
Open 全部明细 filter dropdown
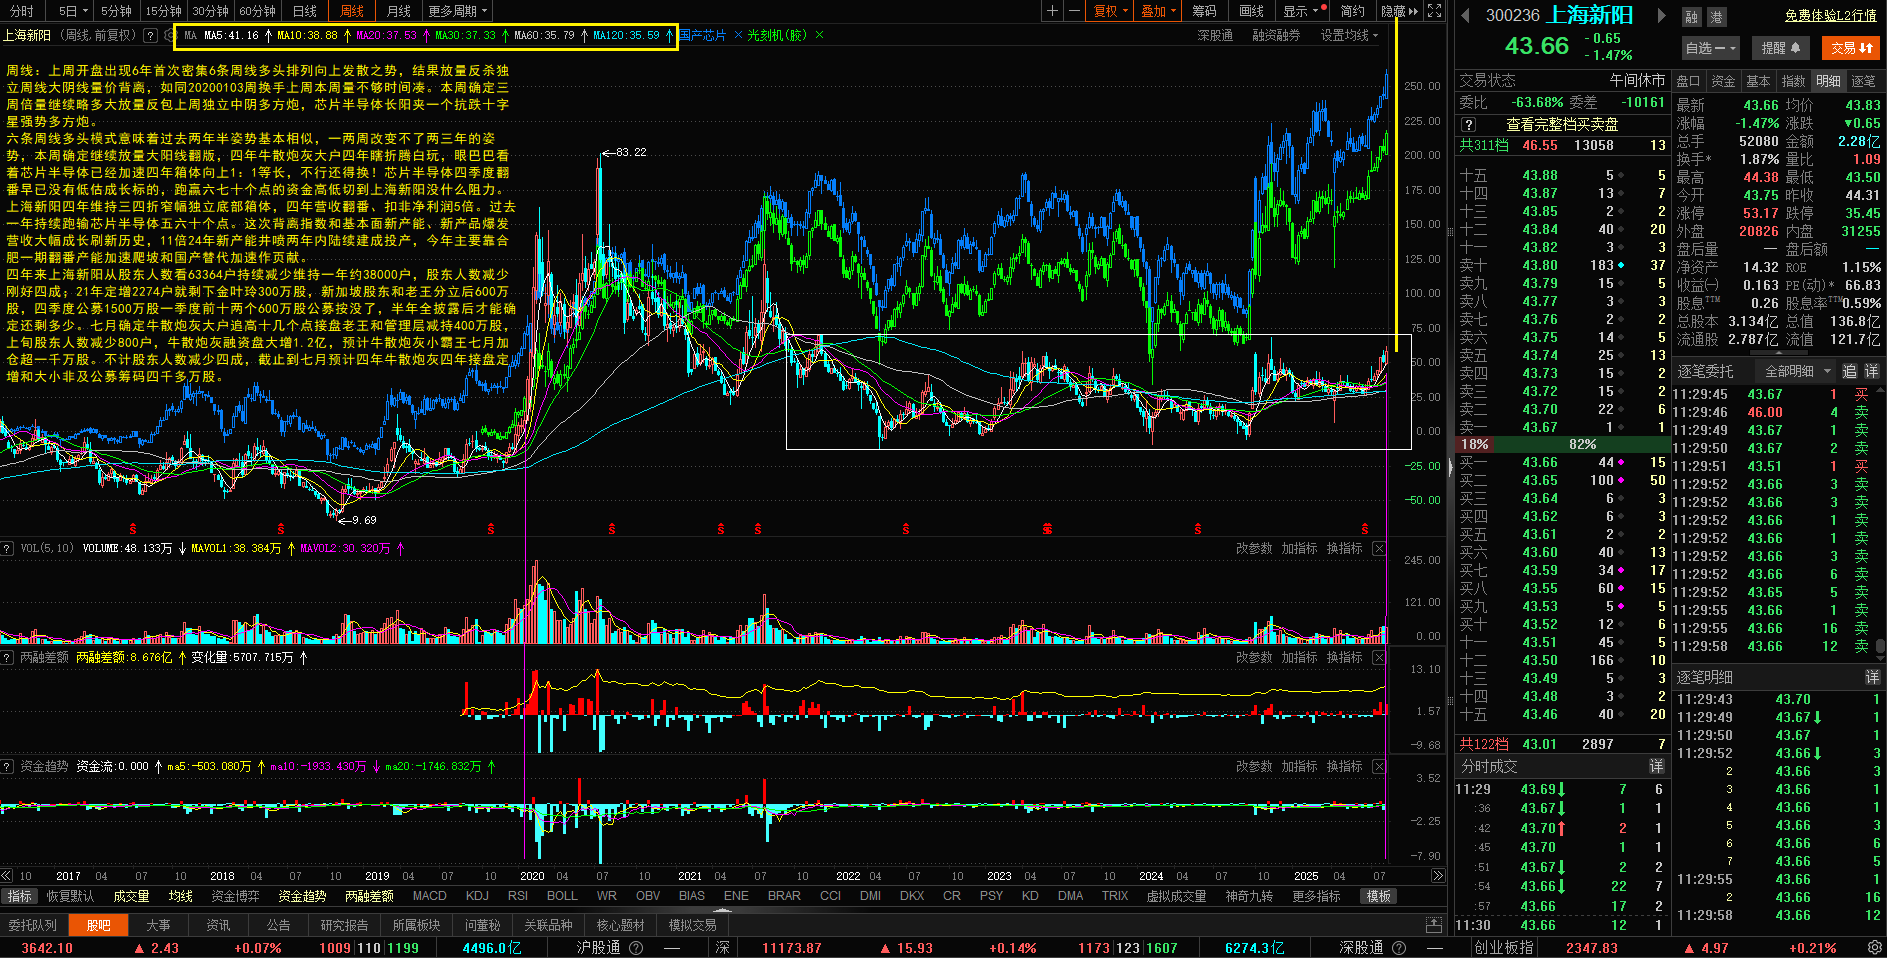1797,371
